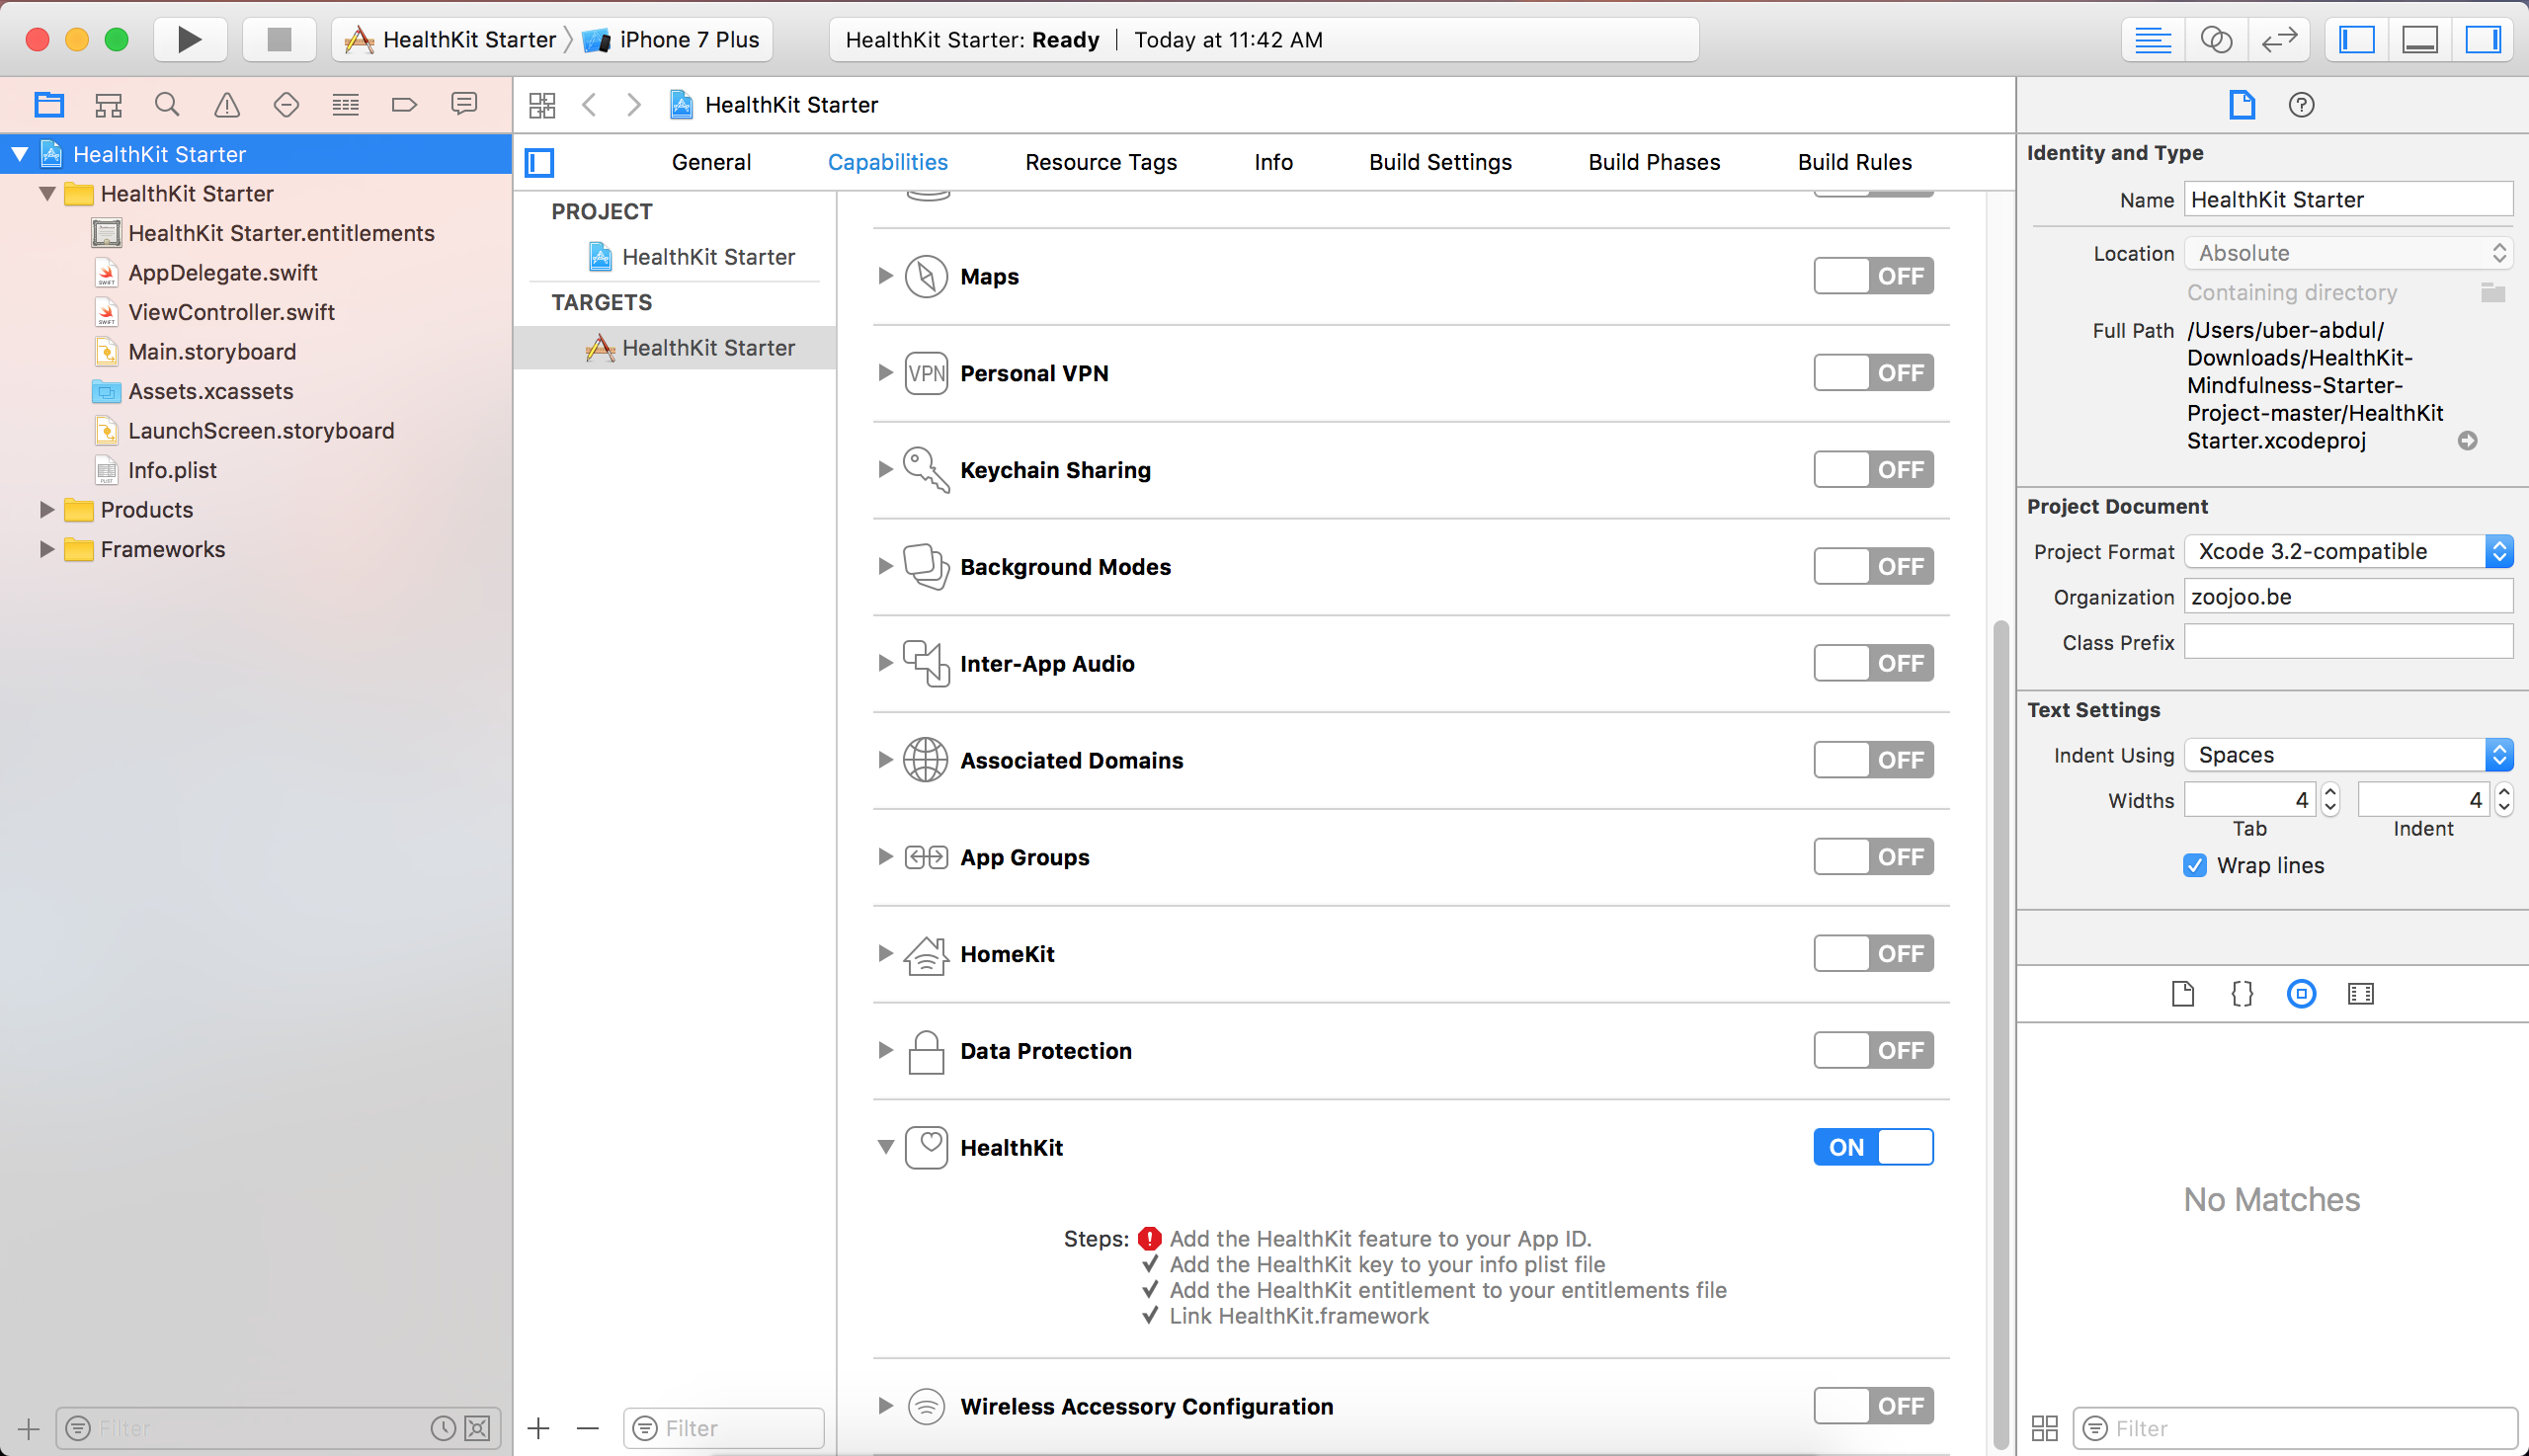Open the Project Format dropdown
Screen dimensions: 2529x1456
click(2347, 551)
